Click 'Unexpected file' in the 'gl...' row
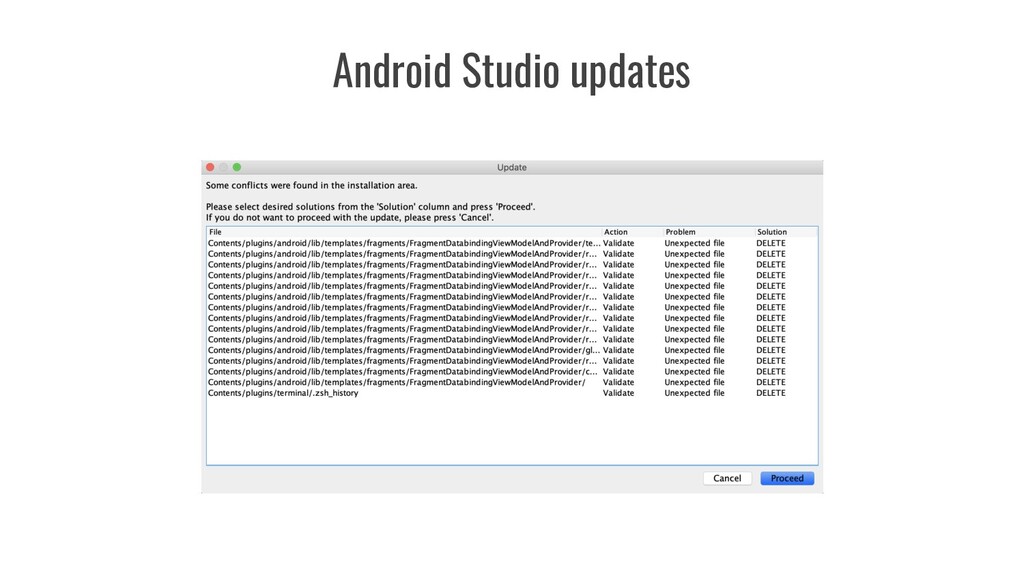 tap(694, 350)
